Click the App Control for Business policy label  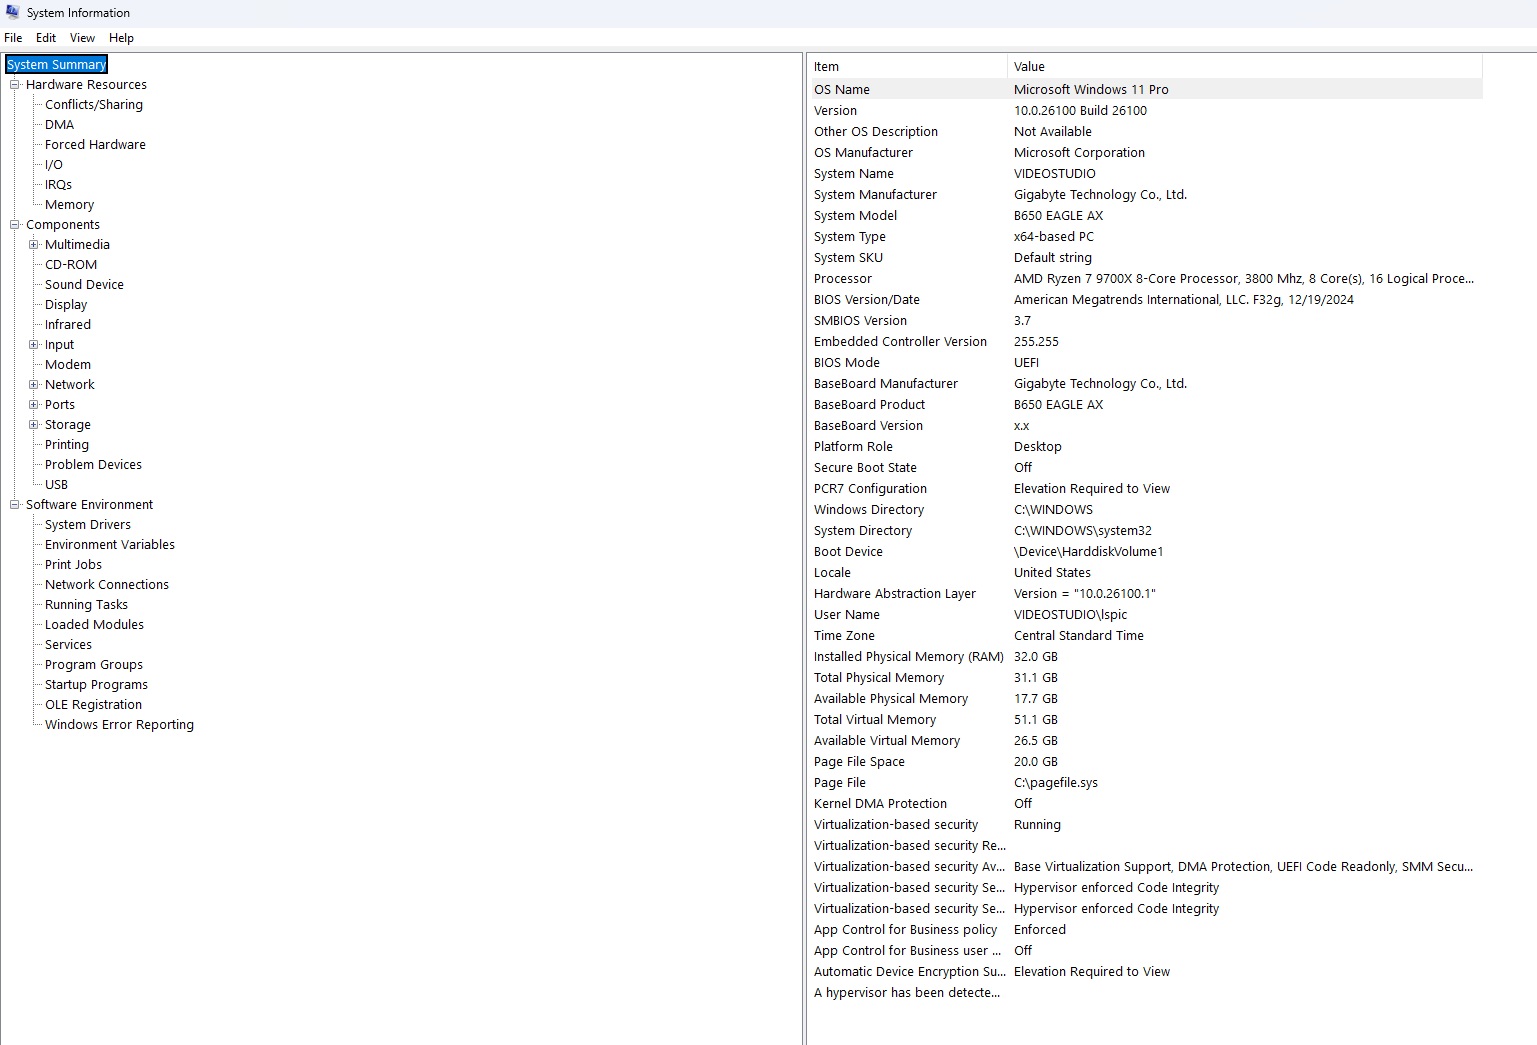[905, 930]
